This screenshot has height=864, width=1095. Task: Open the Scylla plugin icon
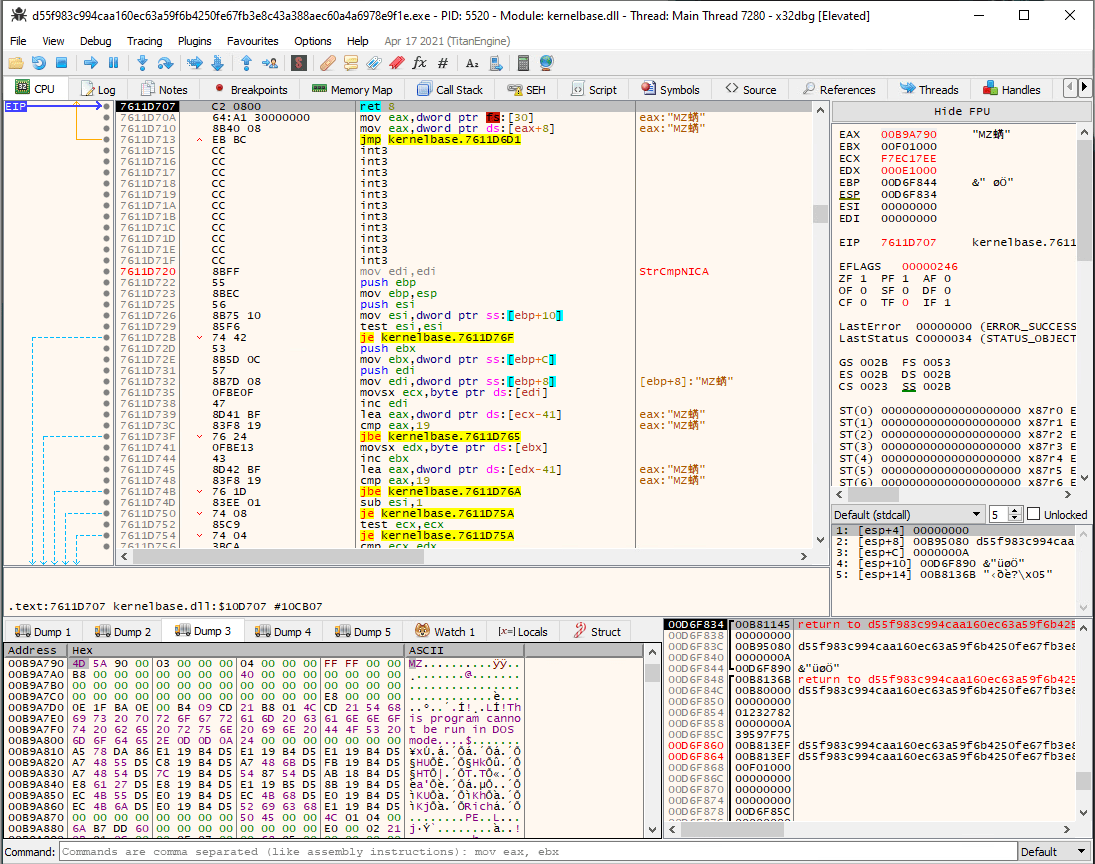[298, 63]
